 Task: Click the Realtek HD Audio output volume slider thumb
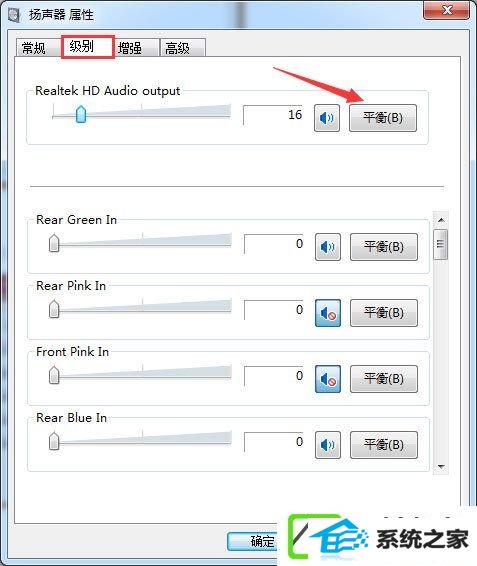click(x=81, y=114)
